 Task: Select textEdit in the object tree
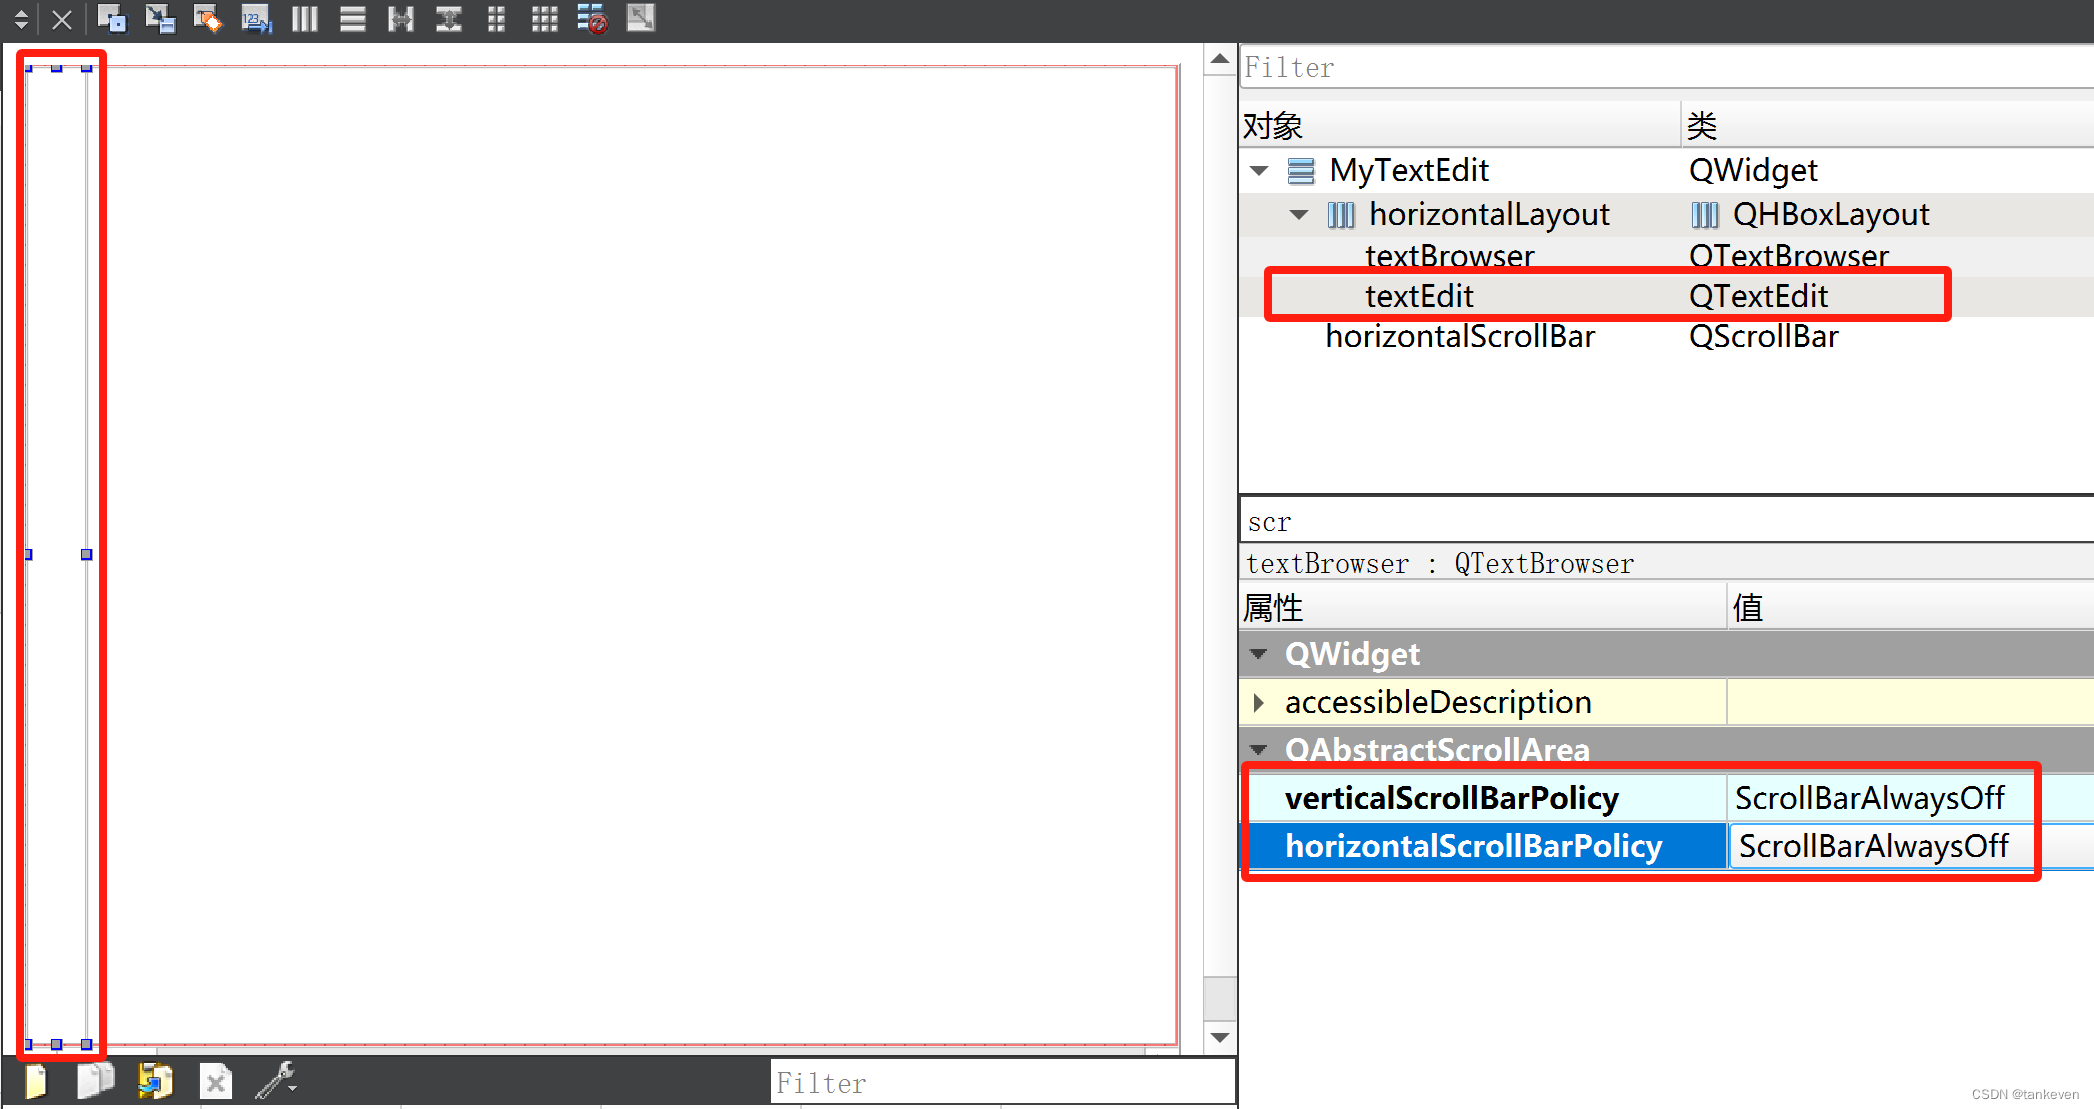[x=1419, y=296]
